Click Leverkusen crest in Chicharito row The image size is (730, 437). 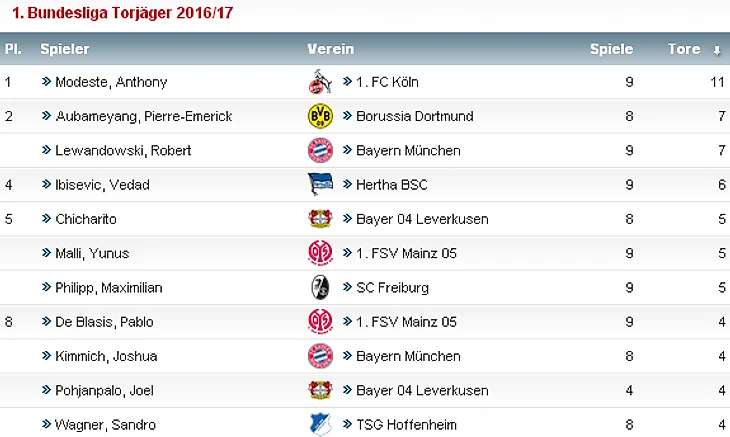pos(320,219)
